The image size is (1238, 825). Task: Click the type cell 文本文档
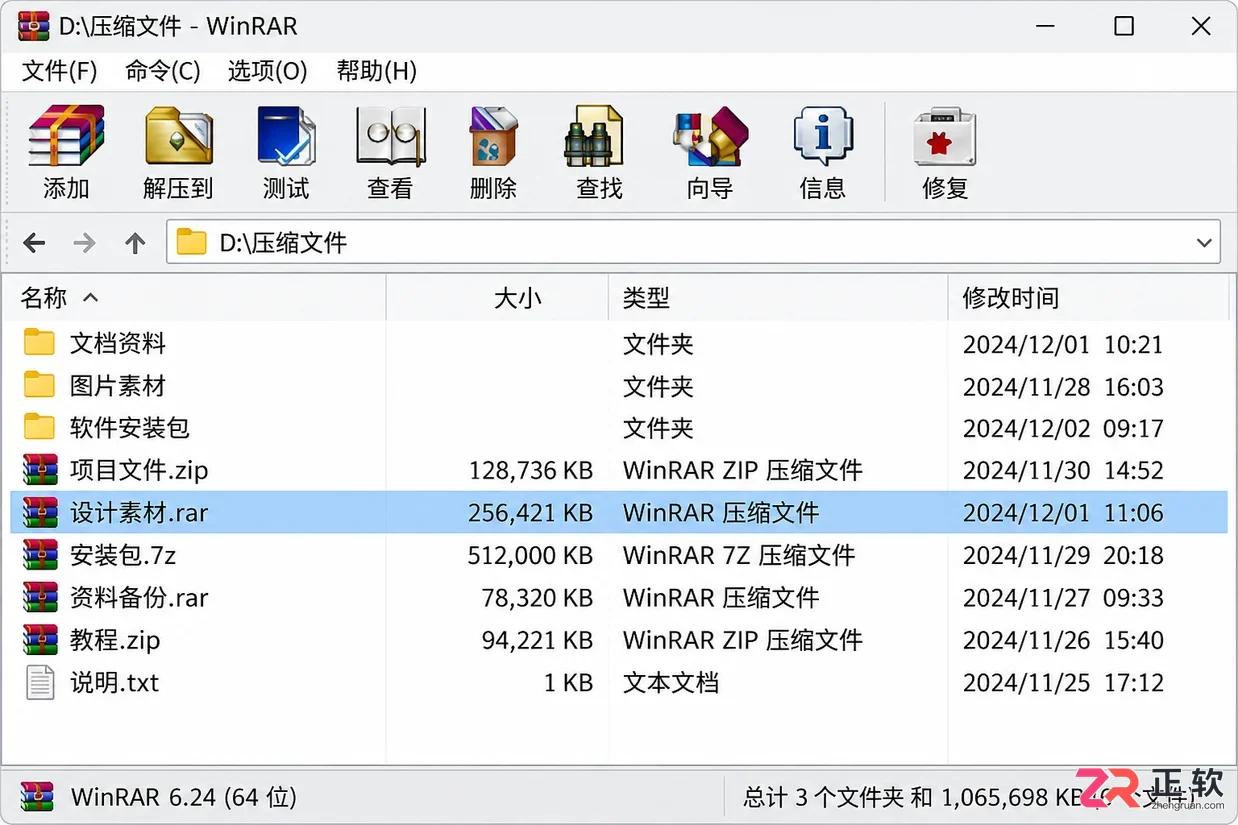(671, 682)
